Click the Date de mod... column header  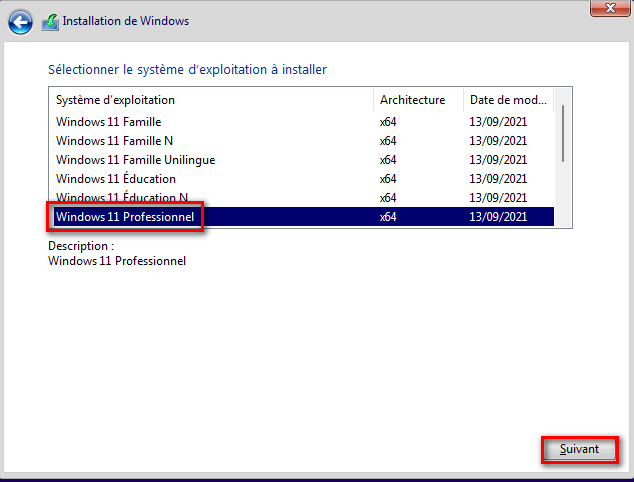508,100
